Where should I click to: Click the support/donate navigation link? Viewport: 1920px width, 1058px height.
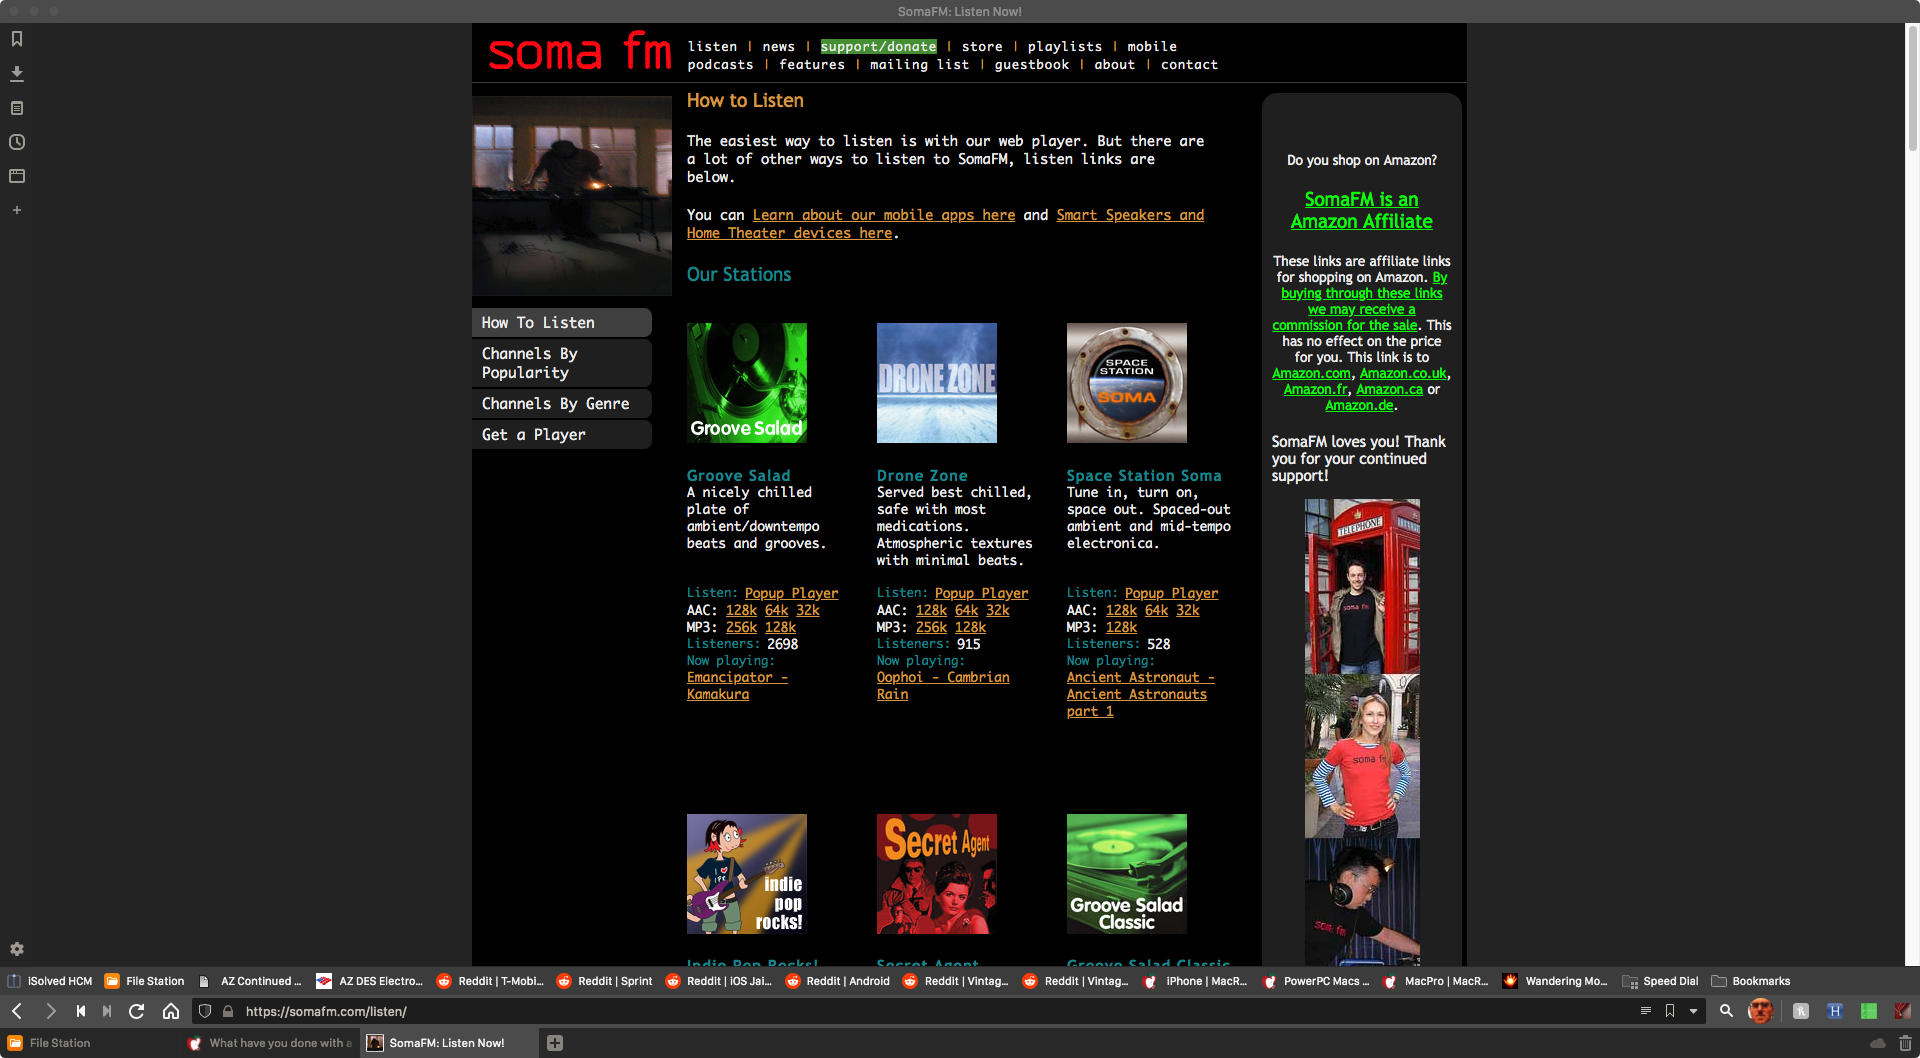click(878, 47)
